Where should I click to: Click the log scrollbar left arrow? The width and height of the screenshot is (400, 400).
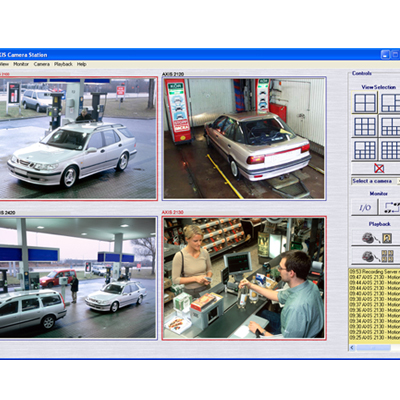click(352, 348)
